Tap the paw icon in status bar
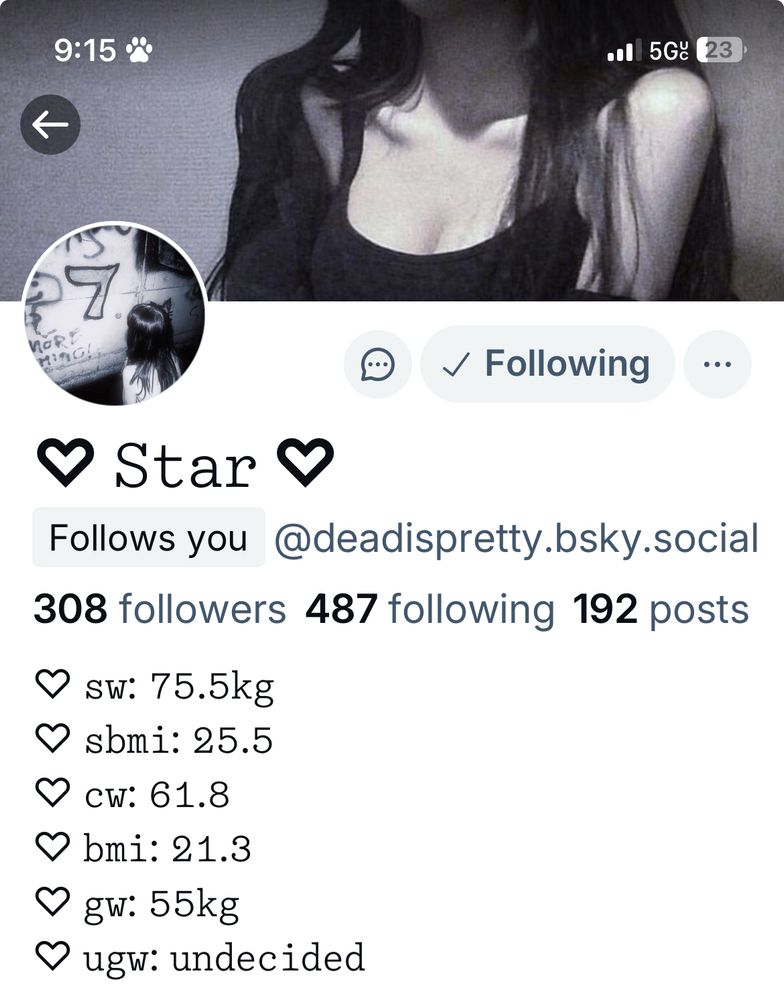 (x=139, y=50)
